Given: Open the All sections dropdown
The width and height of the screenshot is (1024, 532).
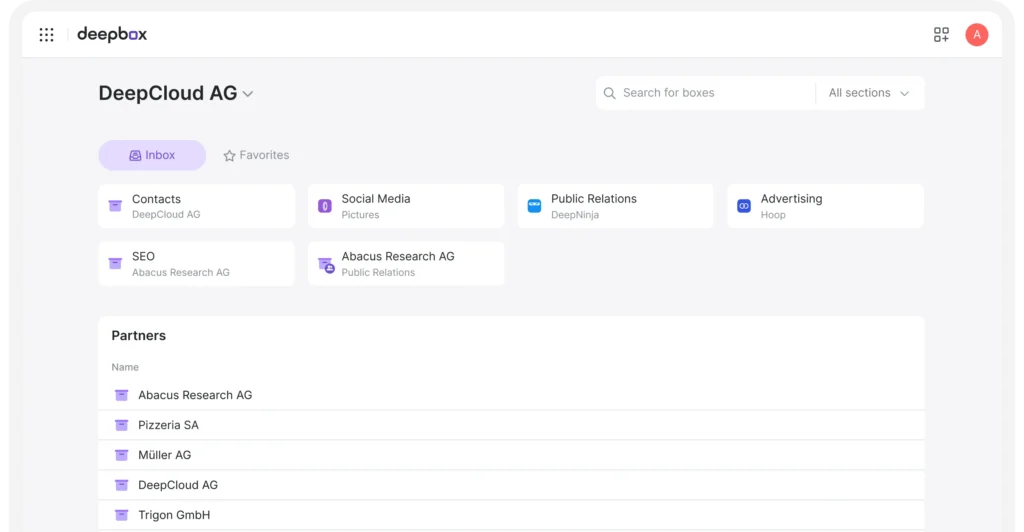Looking at the screenshot, I should 868,93.
